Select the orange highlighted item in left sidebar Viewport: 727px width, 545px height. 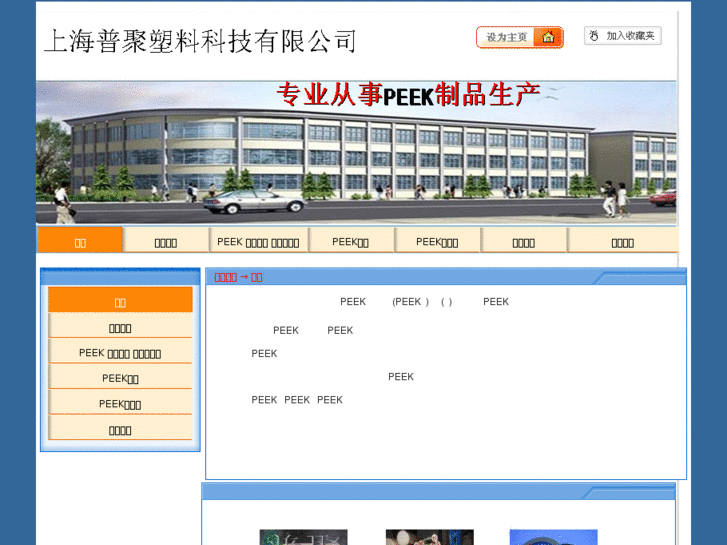tap(120, 300)
